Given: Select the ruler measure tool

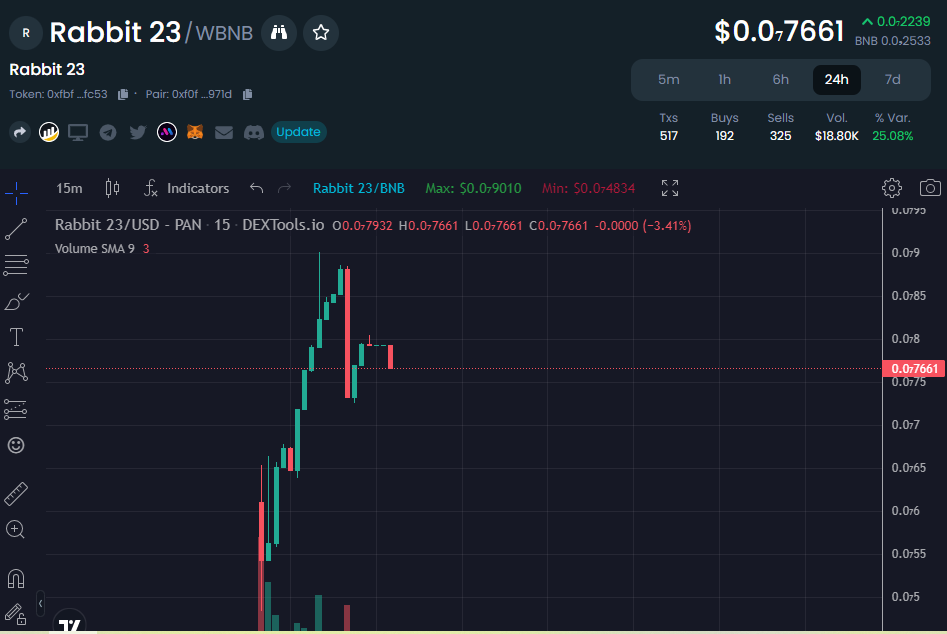Looking at the screenshot, I should pos(16,494).
